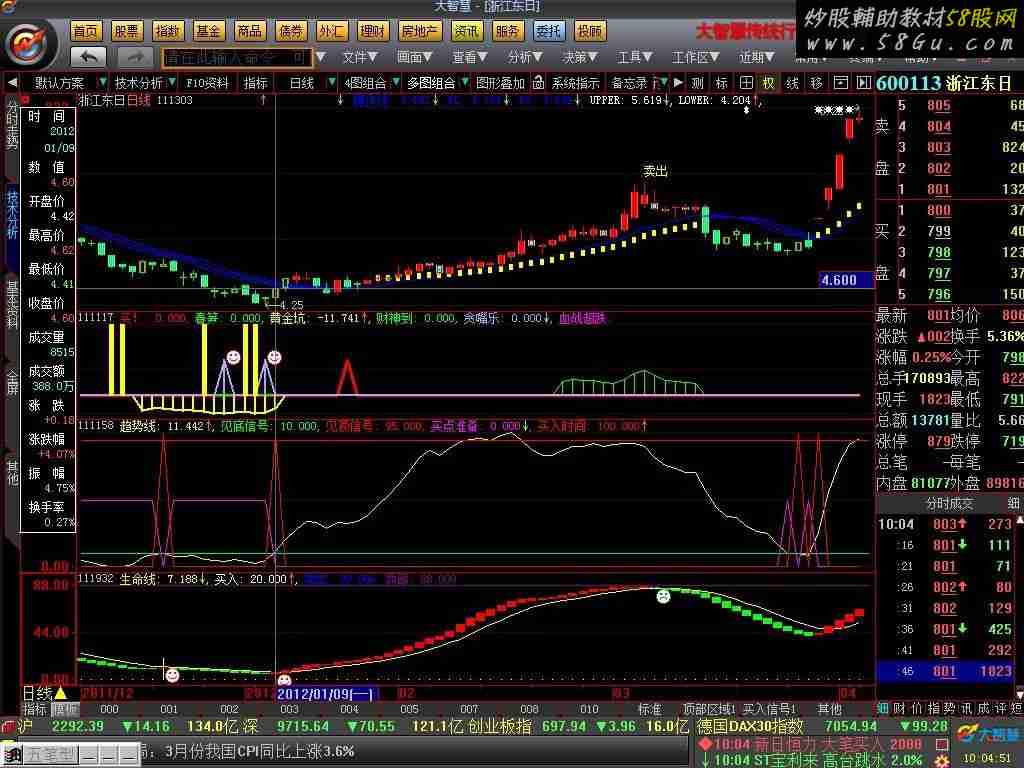Go forward with the right arrow button

click(136, 57)
